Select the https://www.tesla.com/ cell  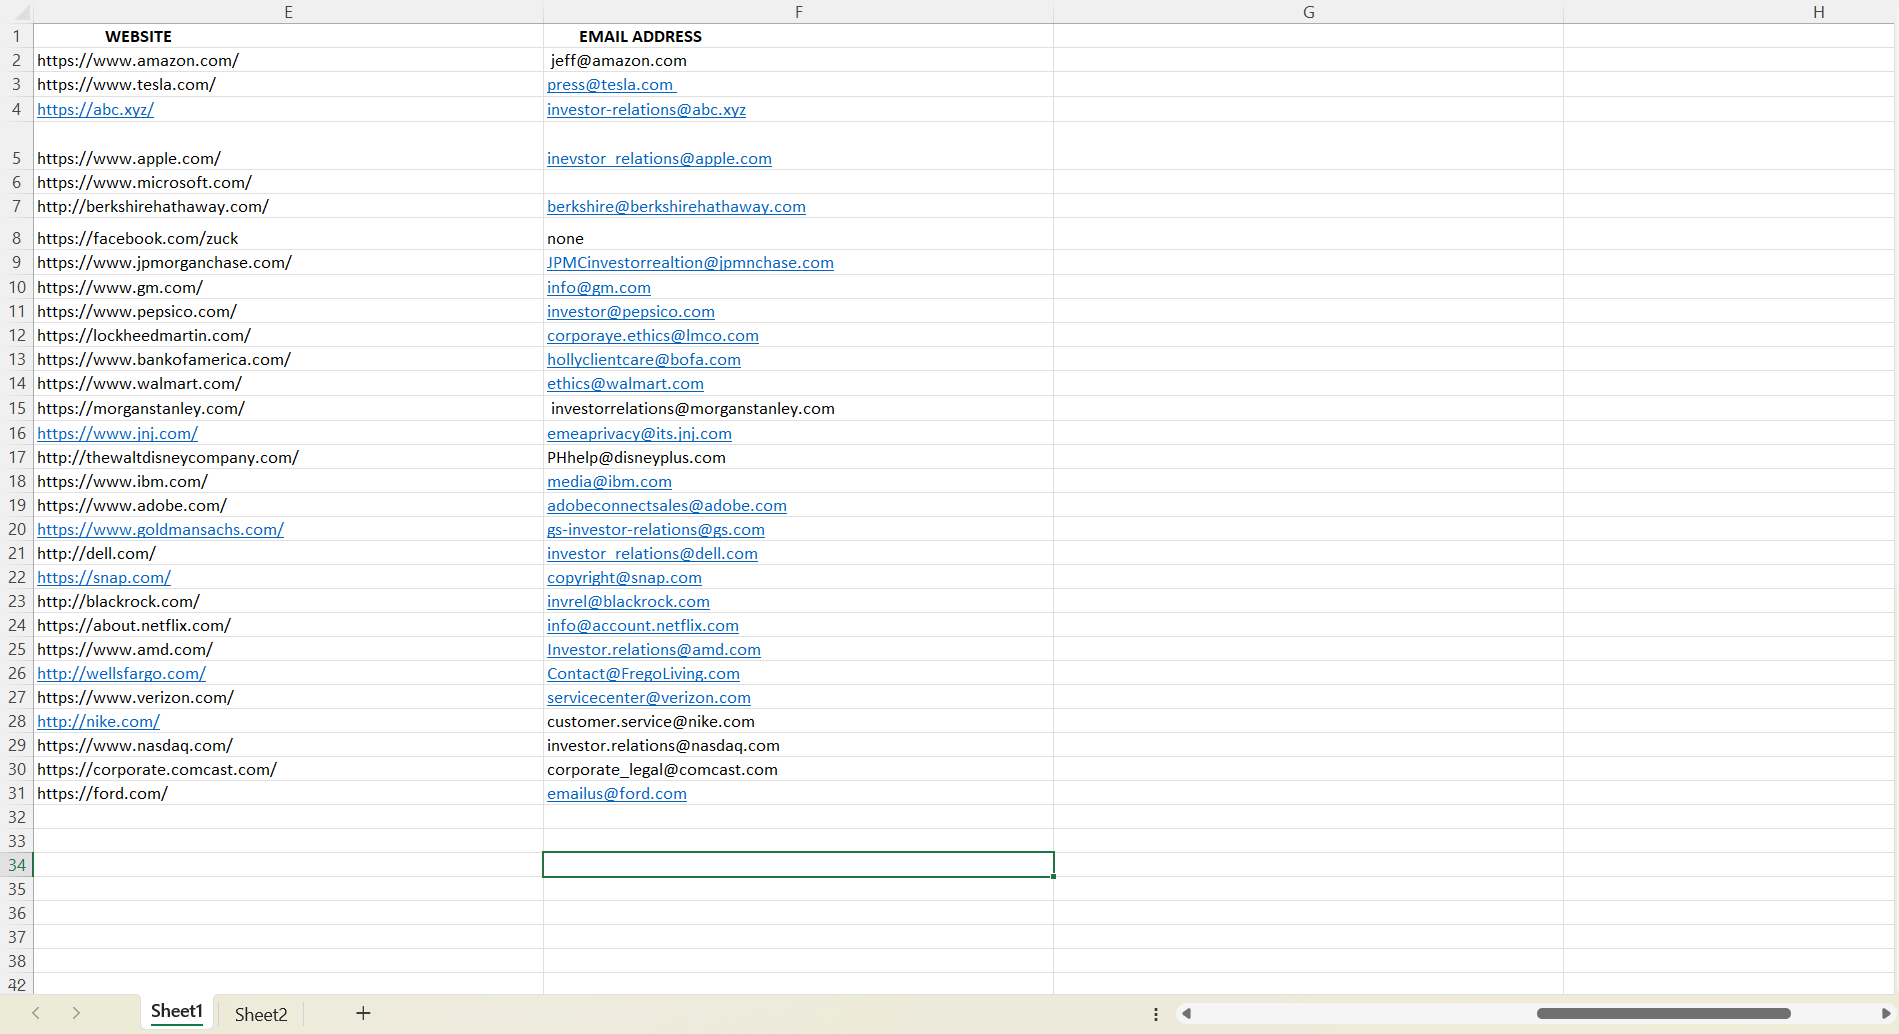coord(288,85)
